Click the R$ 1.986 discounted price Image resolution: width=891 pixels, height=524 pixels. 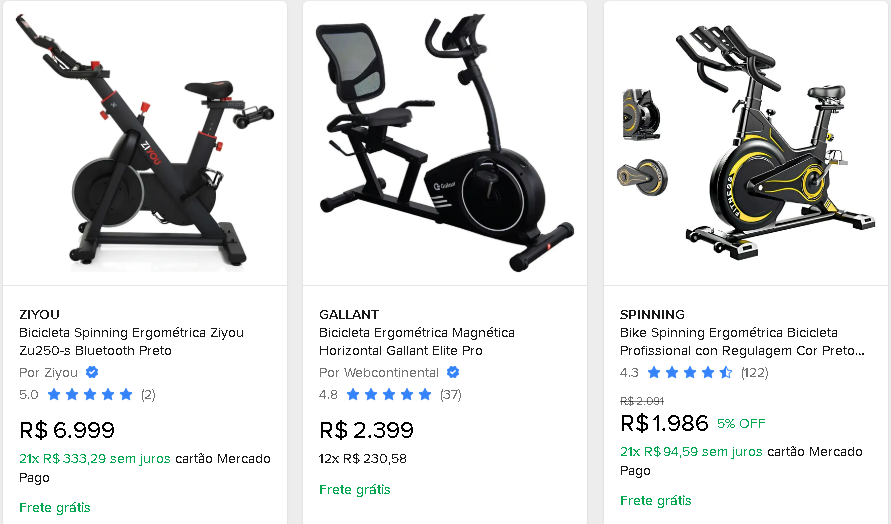point(664,423)
